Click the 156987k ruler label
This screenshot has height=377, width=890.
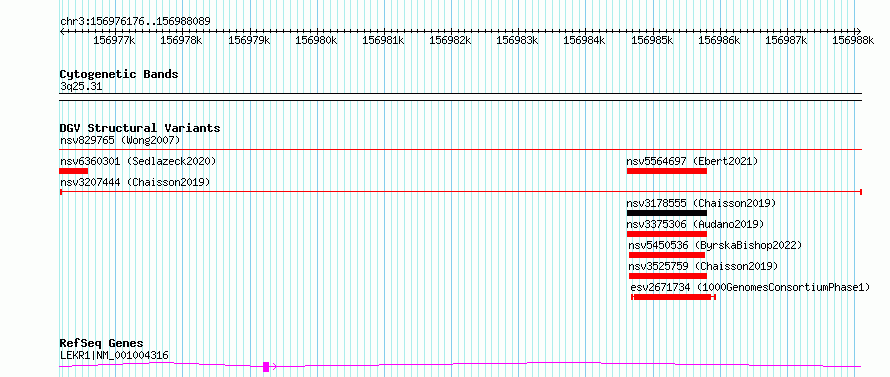point(786,40)
